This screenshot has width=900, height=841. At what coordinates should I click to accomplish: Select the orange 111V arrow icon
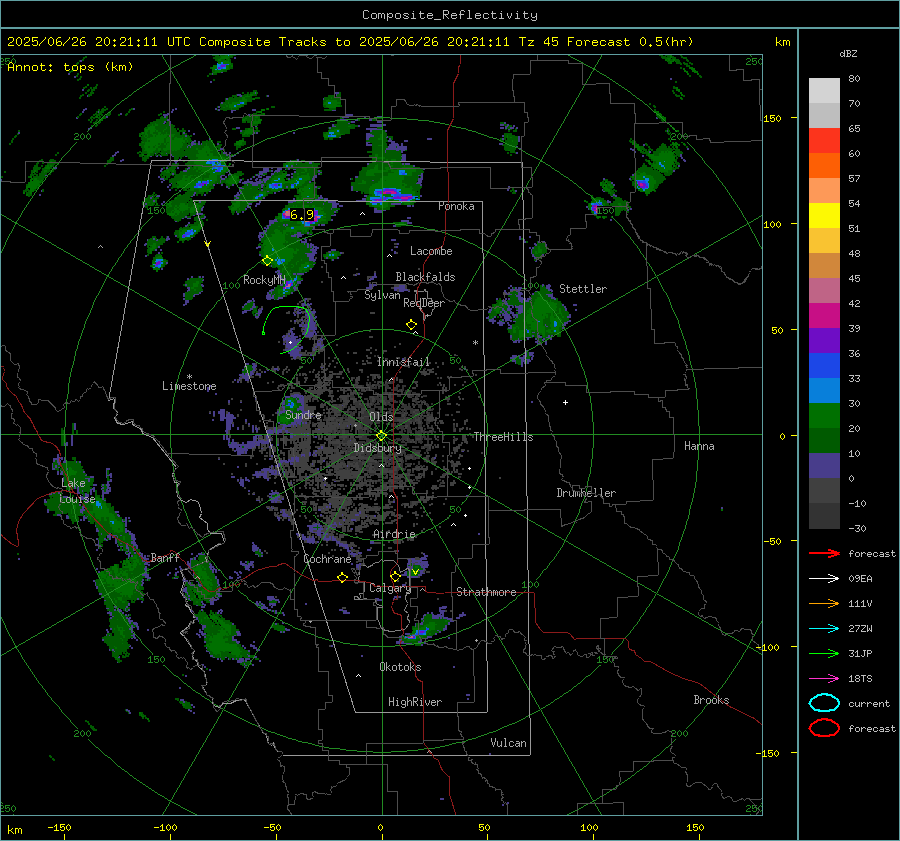click(x=824, y=603)
